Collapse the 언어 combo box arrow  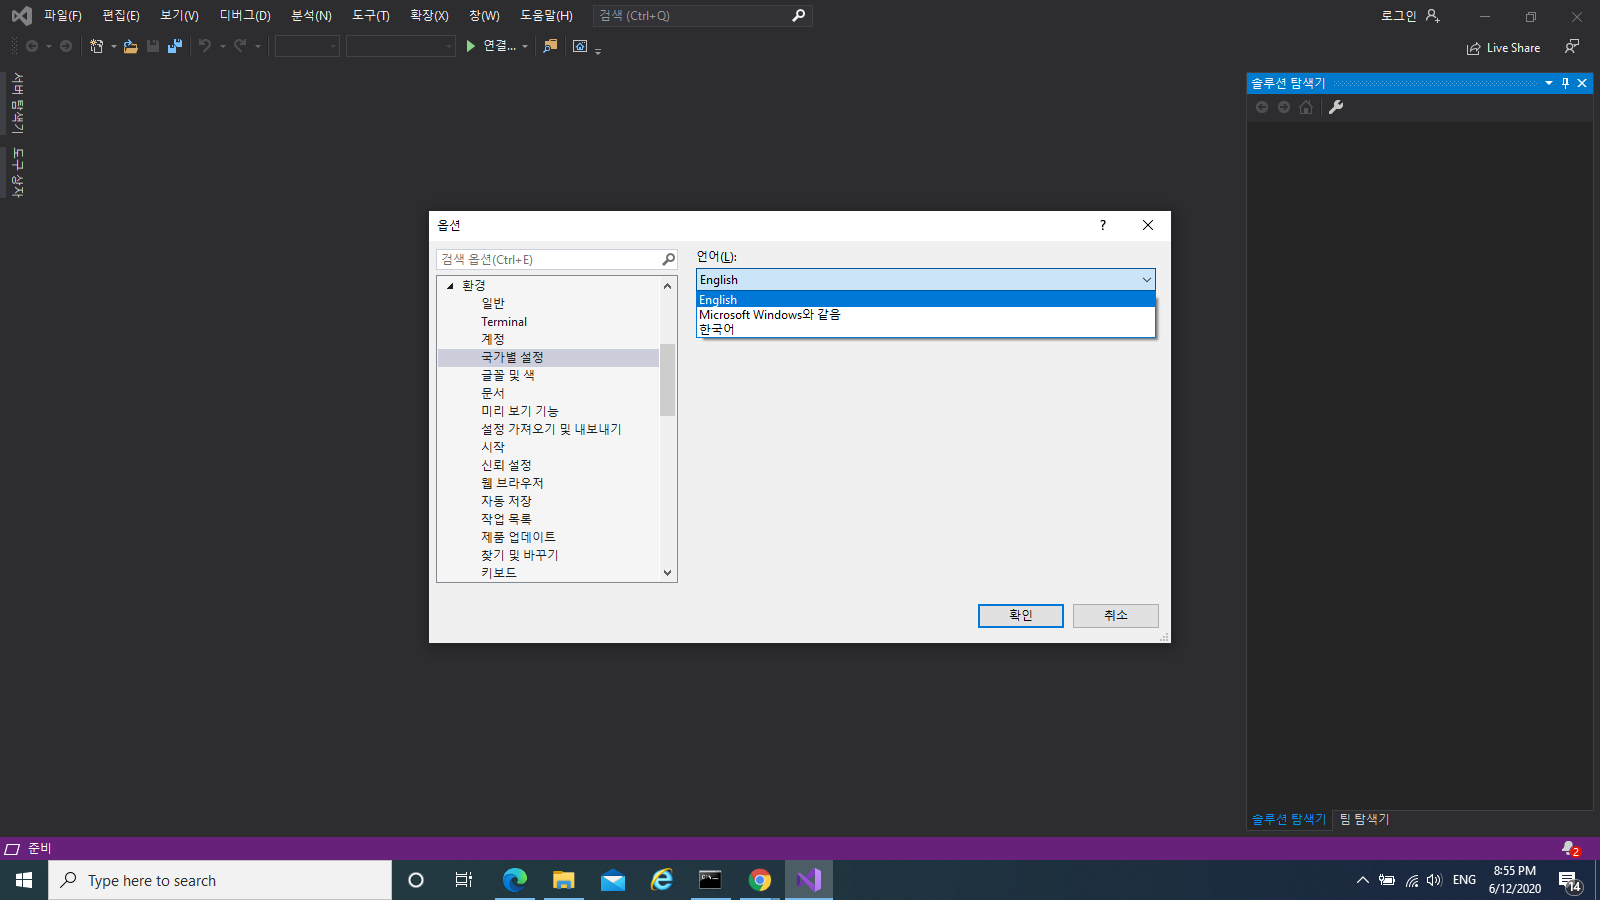point(1146,280)
